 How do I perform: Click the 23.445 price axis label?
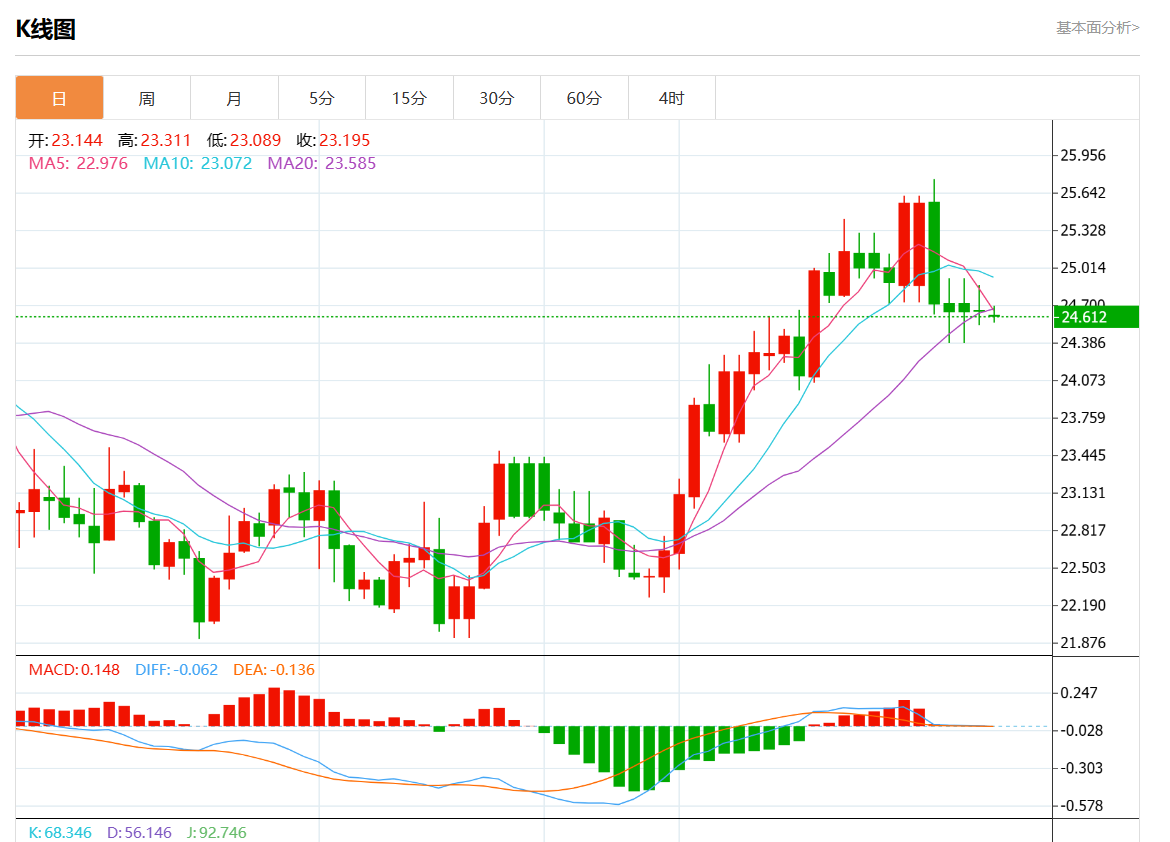point(1083,455)
